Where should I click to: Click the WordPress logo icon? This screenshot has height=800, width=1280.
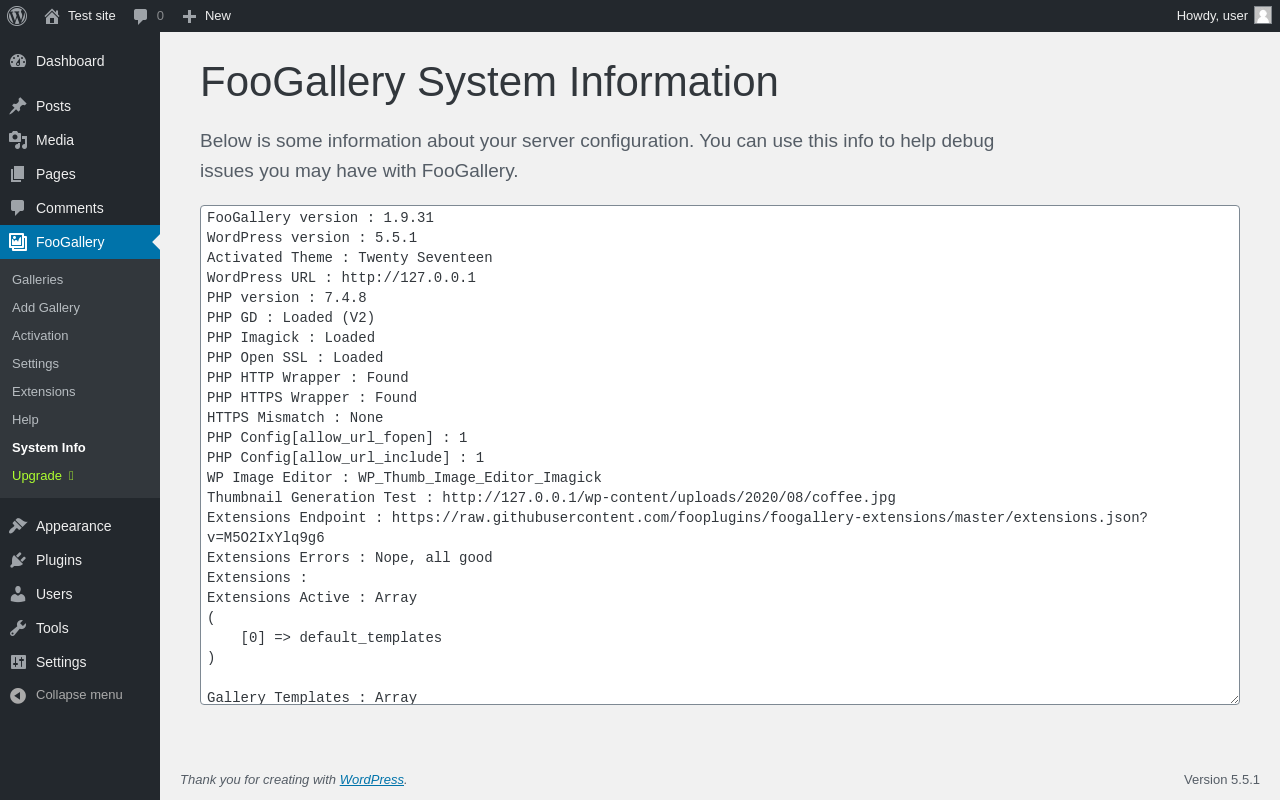click(17, 16)
